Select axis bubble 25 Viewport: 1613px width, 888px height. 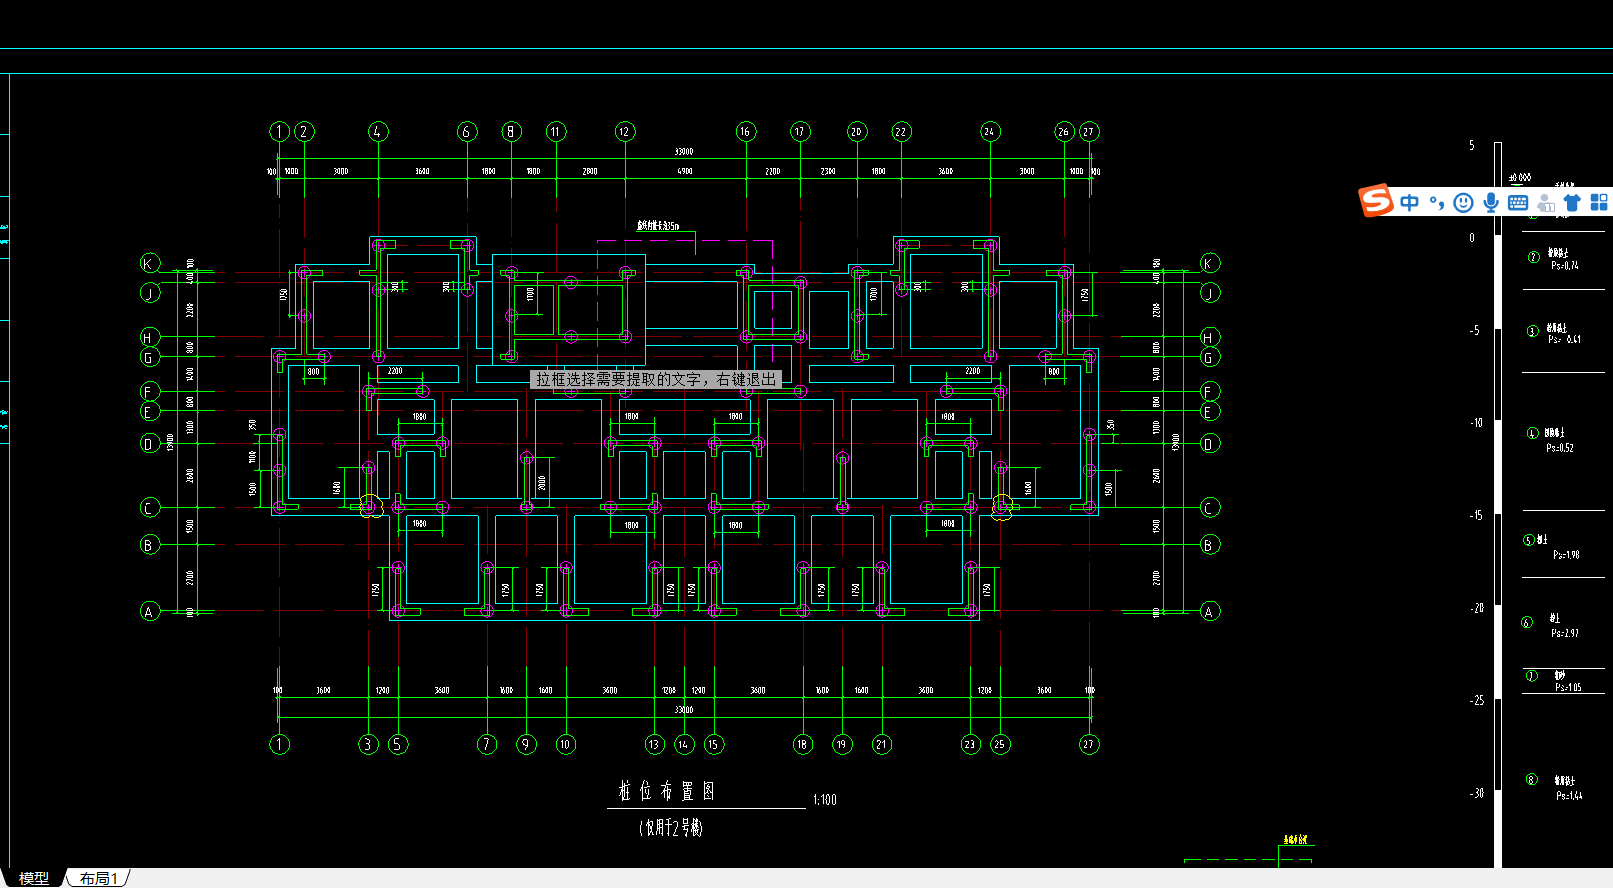(999, 744)
